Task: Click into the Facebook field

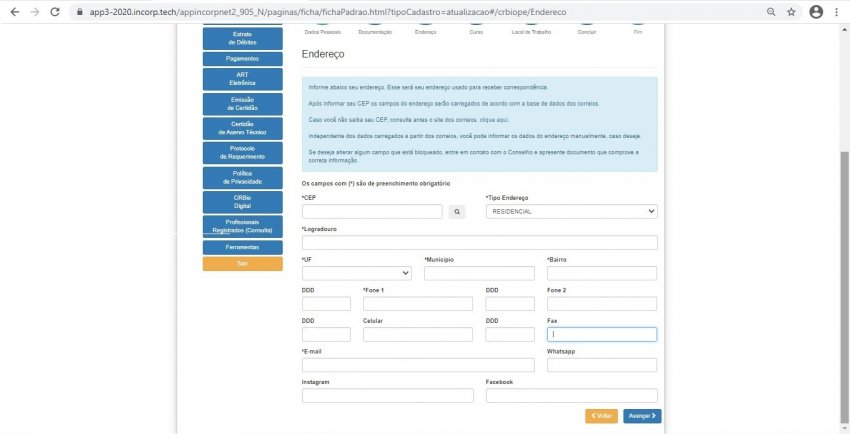Action: coord(571,396)
